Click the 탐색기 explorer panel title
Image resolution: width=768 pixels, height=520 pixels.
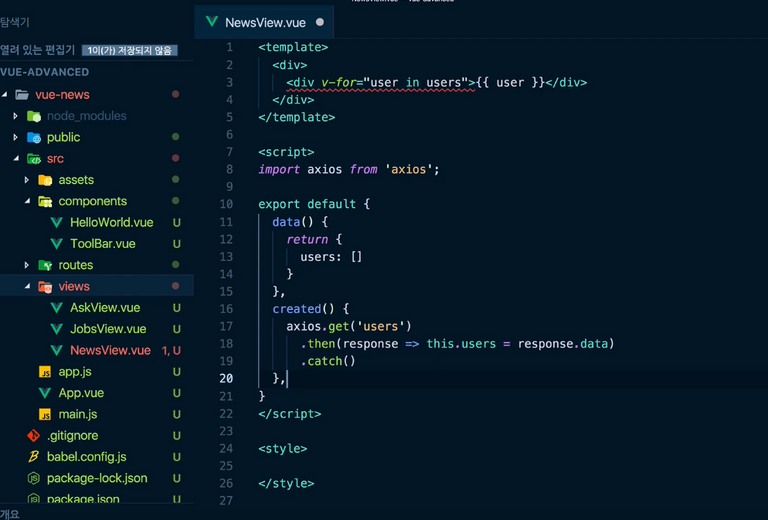pos(15,23)
